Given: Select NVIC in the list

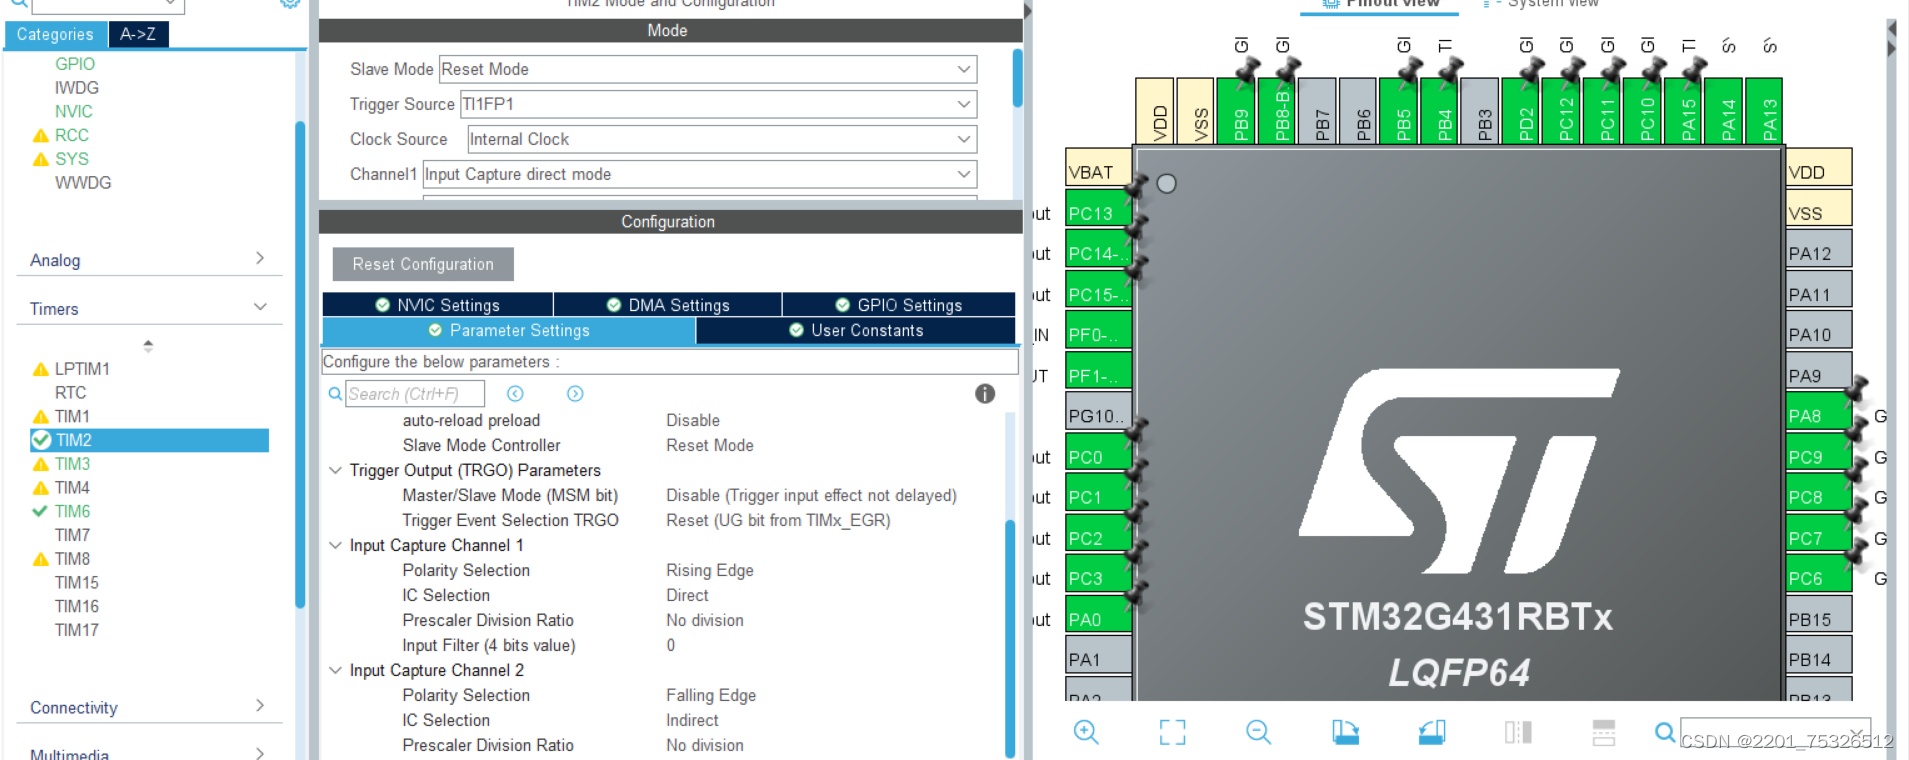Looking at the screenshot, I should point(74,112).
